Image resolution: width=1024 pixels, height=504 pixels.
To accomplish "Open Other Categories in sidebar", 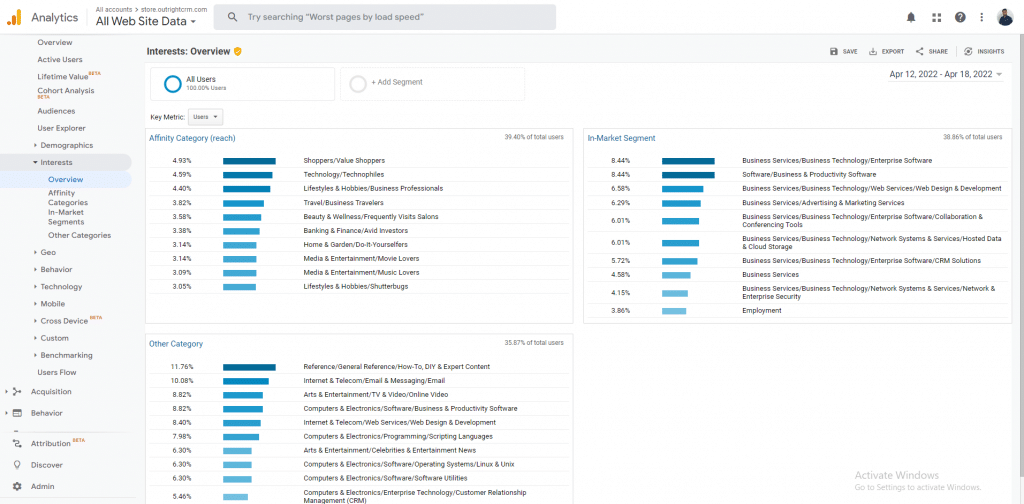I will point(79,235).
